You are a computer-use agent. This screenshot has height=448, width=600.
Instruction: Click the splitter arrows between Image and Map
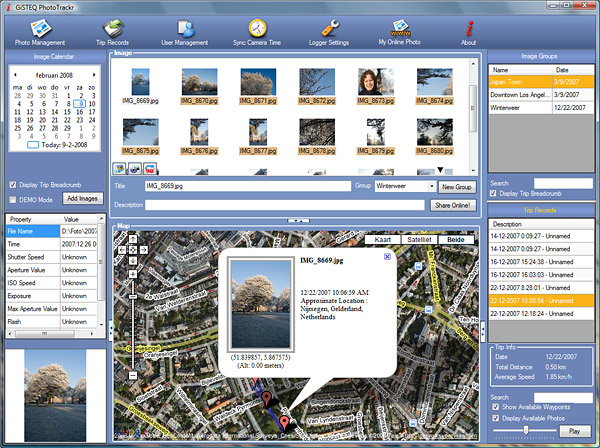tap(298, 221)
